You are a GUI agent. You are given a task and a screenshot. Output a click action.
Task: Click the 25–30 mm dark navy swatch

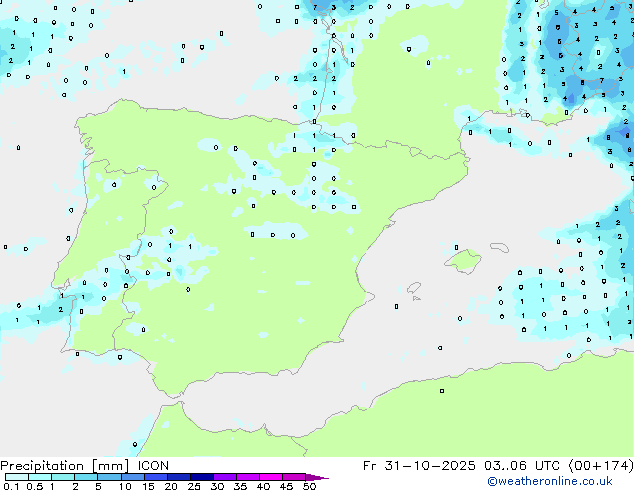click(x=201, y=477)
